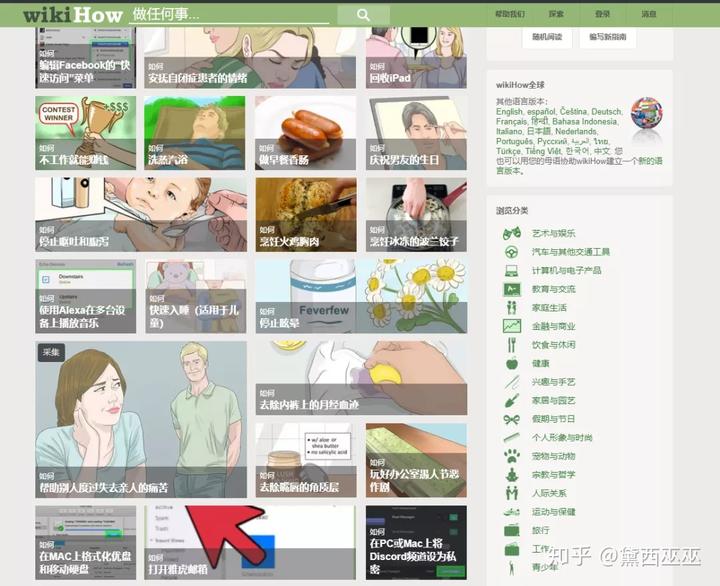This screenshot has width=720, height=586.
Task: Open the 艺术与娱乐 masks icon
Action: [x=512, y=233]
